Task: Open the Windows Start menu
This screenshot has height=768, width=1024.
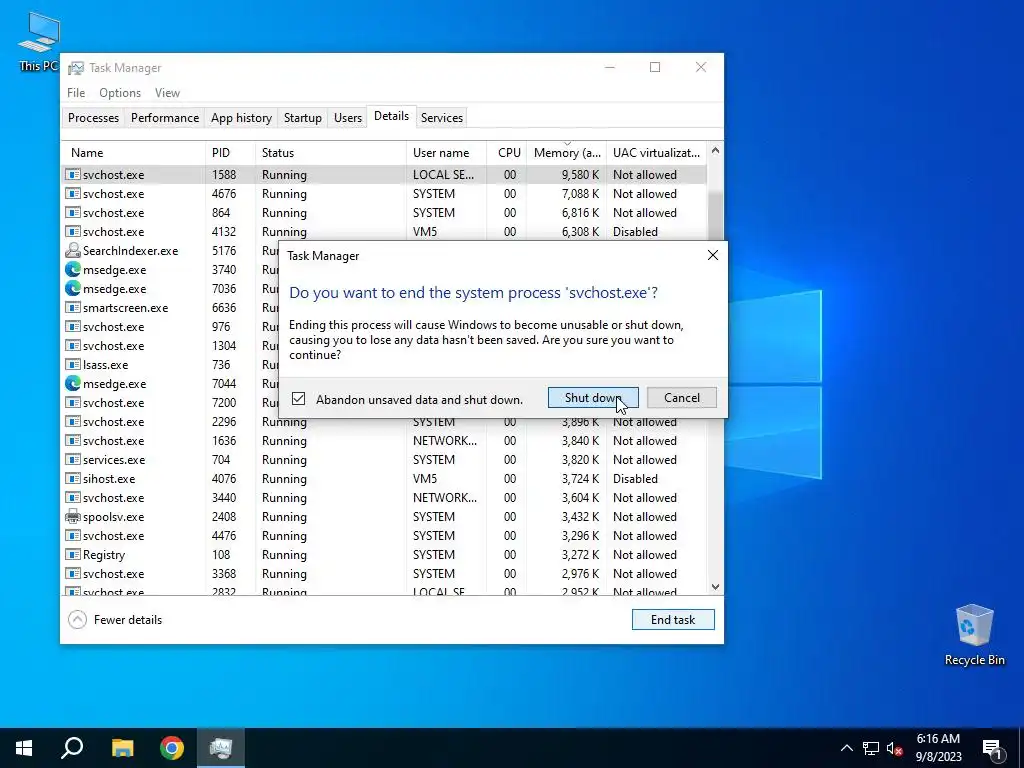Action: [24, 748]
